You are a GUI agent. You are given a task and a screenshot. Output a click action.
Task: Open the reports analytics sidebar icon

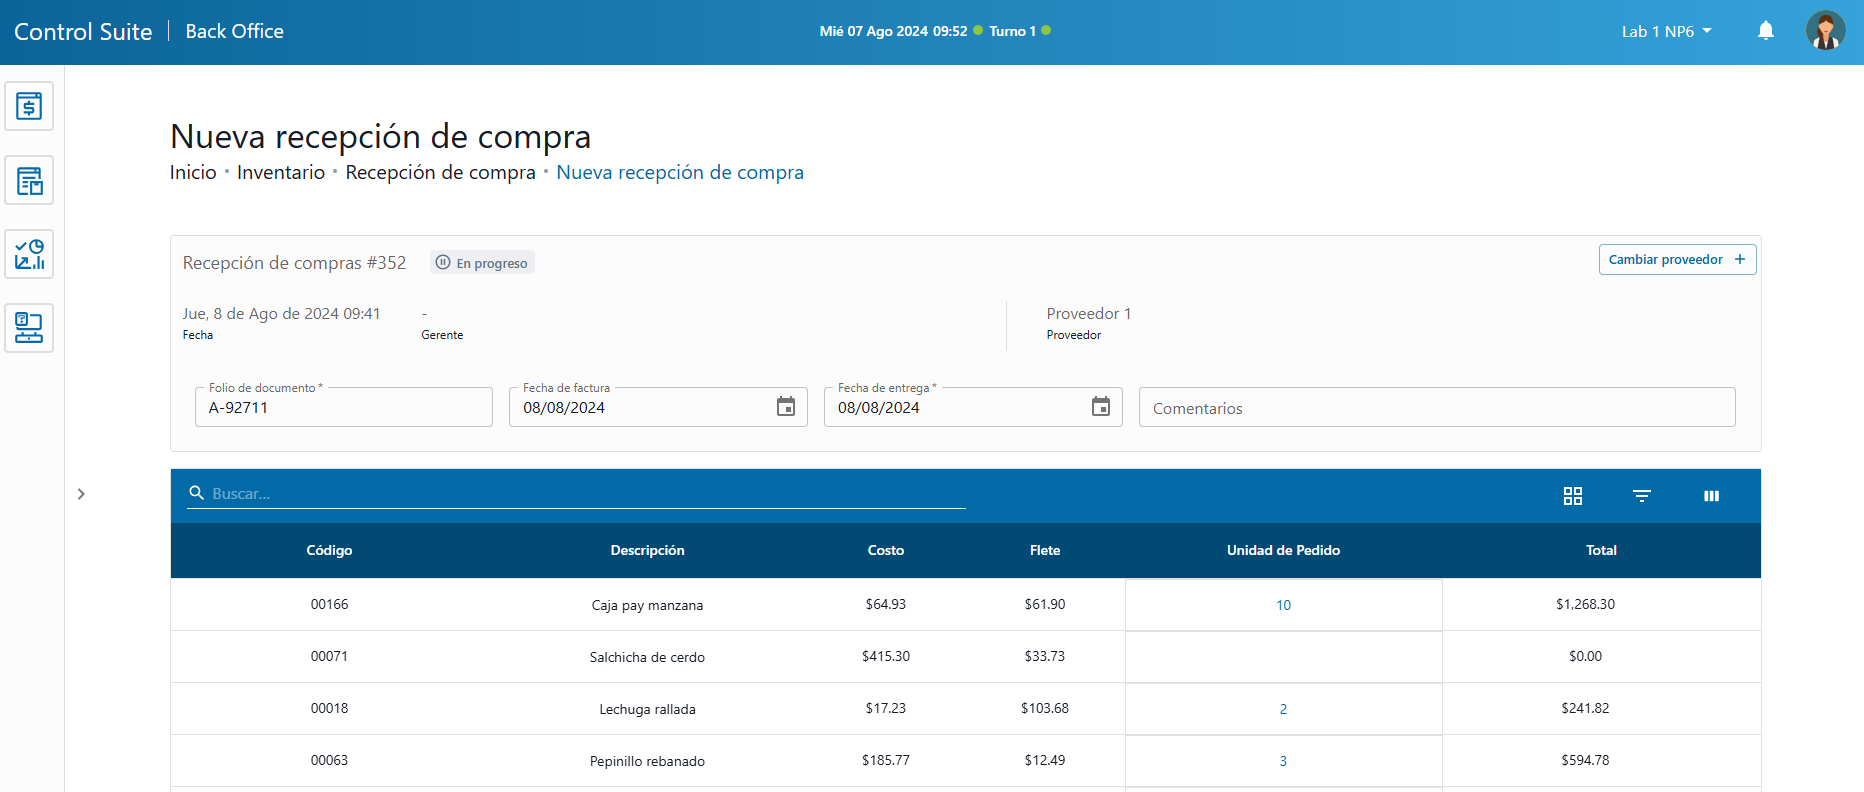(x=29, y=254)
